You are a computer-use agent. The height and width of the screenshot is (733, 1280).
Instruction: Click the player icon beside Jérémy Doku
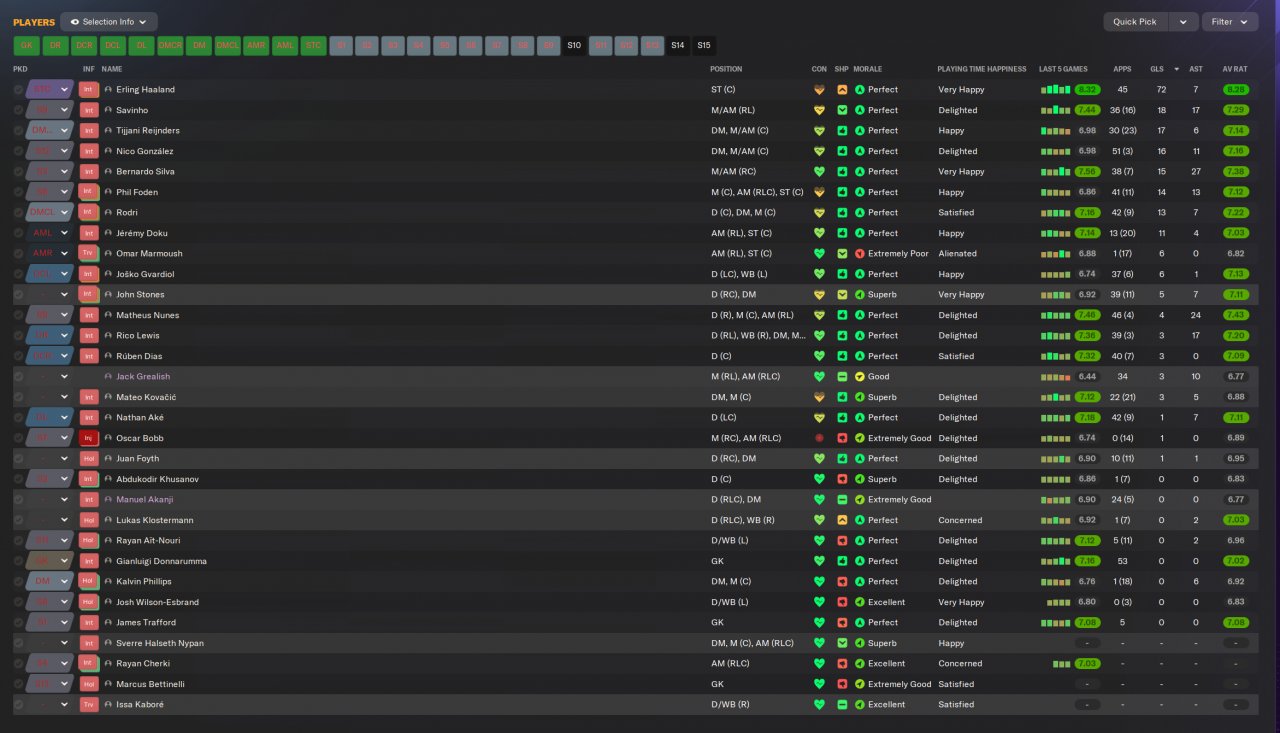click(108, 233)
